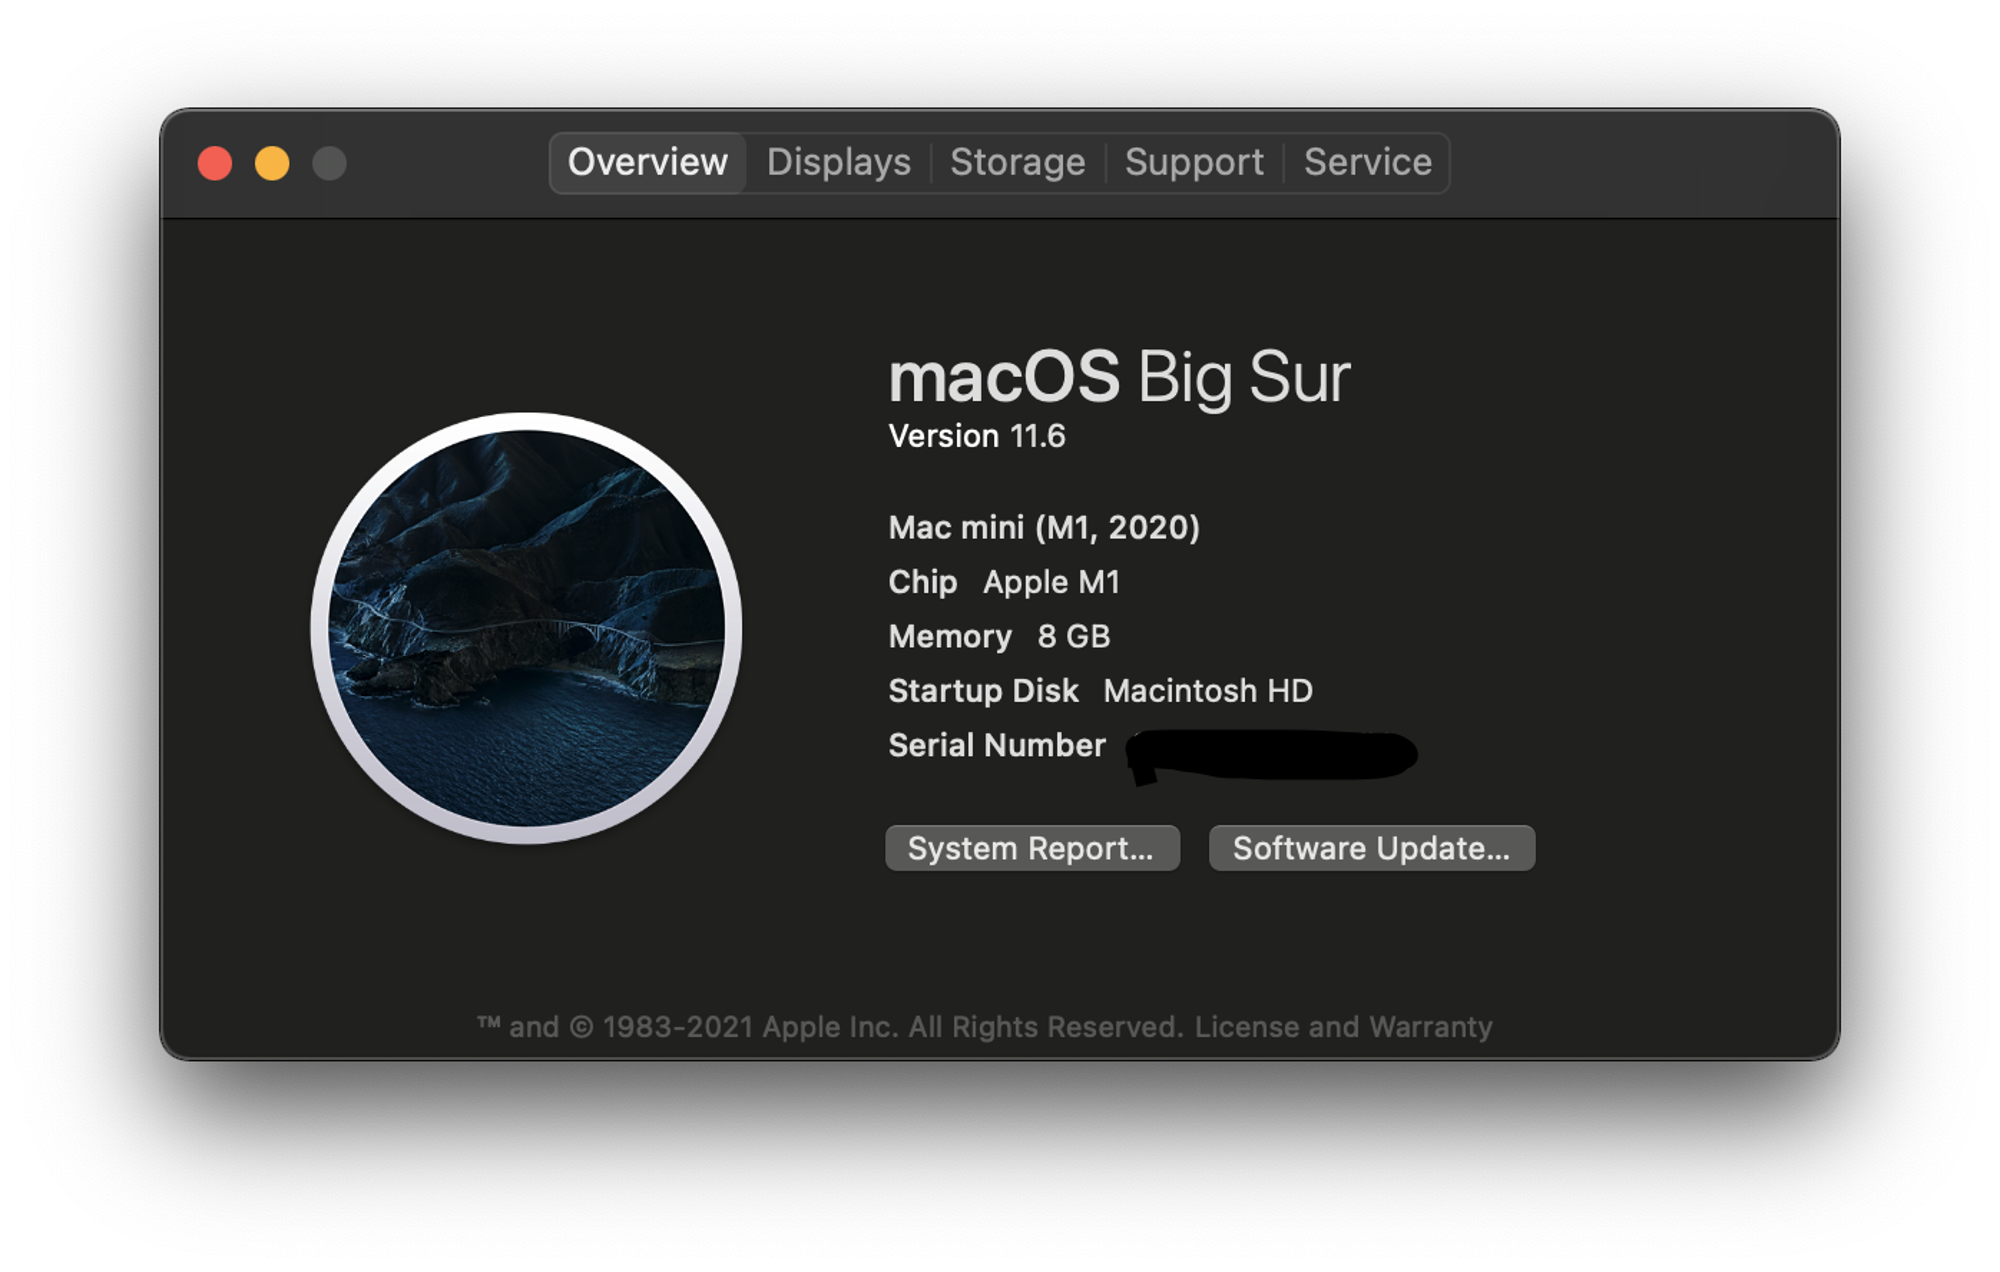2000x1272 pixels.
Task: Click the Macintosh HD startup disk value
Action: pos(1208,691)
